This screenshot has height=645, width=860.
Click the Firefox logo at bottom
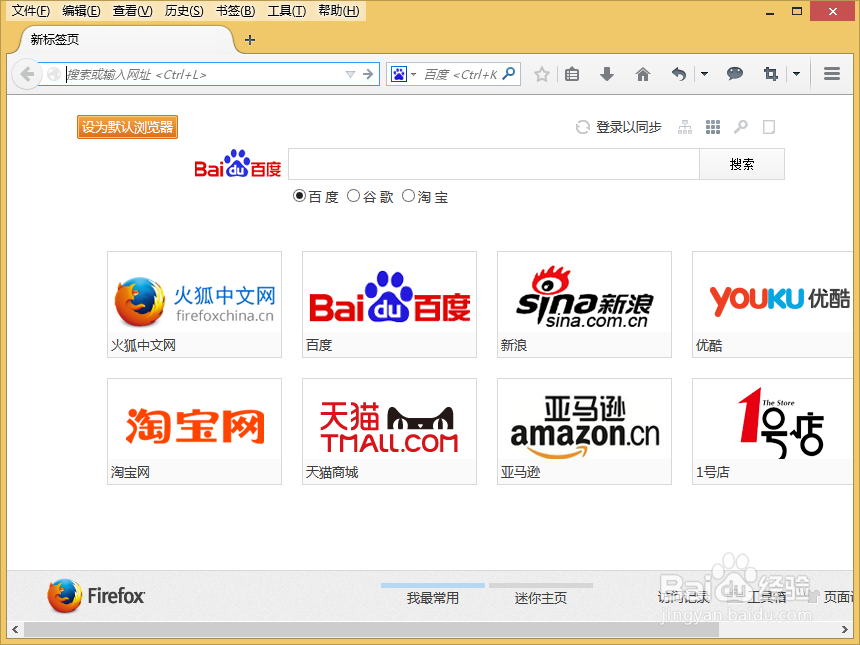97,596
